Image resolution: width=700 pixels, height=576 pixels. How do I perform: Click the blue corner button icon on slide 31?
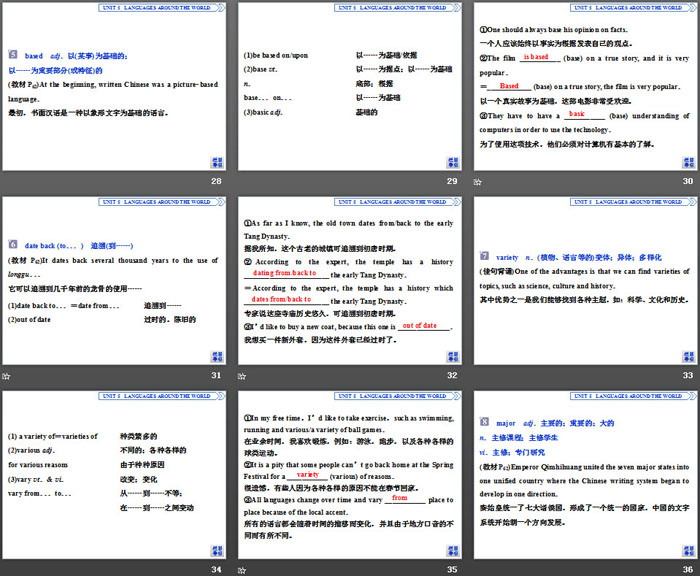coord(217,356)
